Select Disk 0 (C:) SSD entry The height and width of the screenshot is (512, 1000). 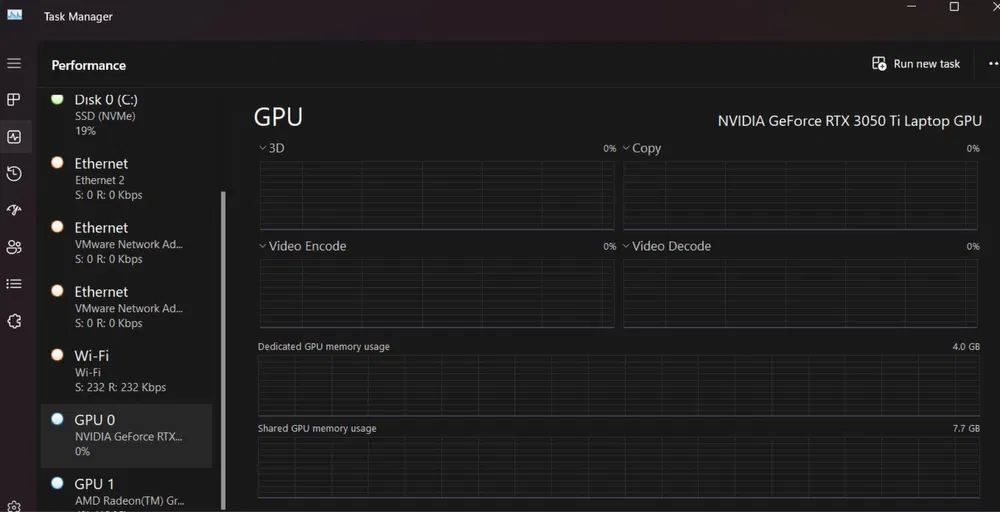125,115
